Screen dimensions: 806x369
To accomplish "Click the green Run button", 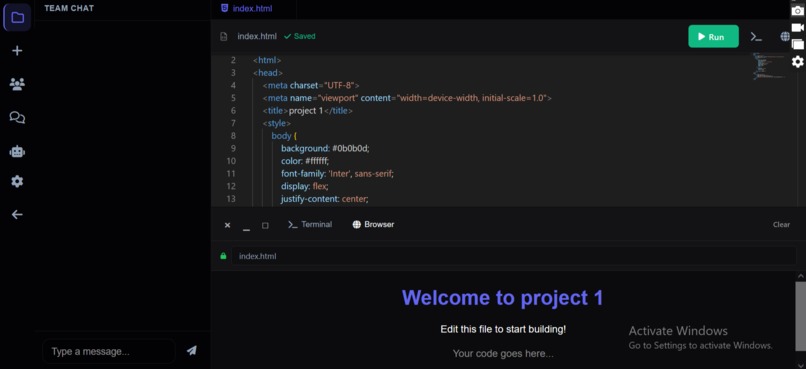I will pos(713,36).
